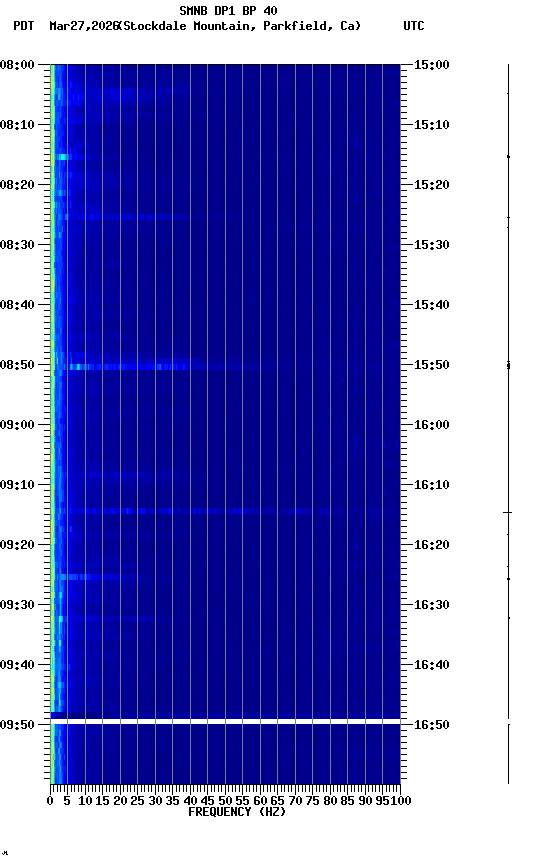Click the 30 Hz frequency axis label
Viewport: 552px width, 864px height.
coord(155,801)
